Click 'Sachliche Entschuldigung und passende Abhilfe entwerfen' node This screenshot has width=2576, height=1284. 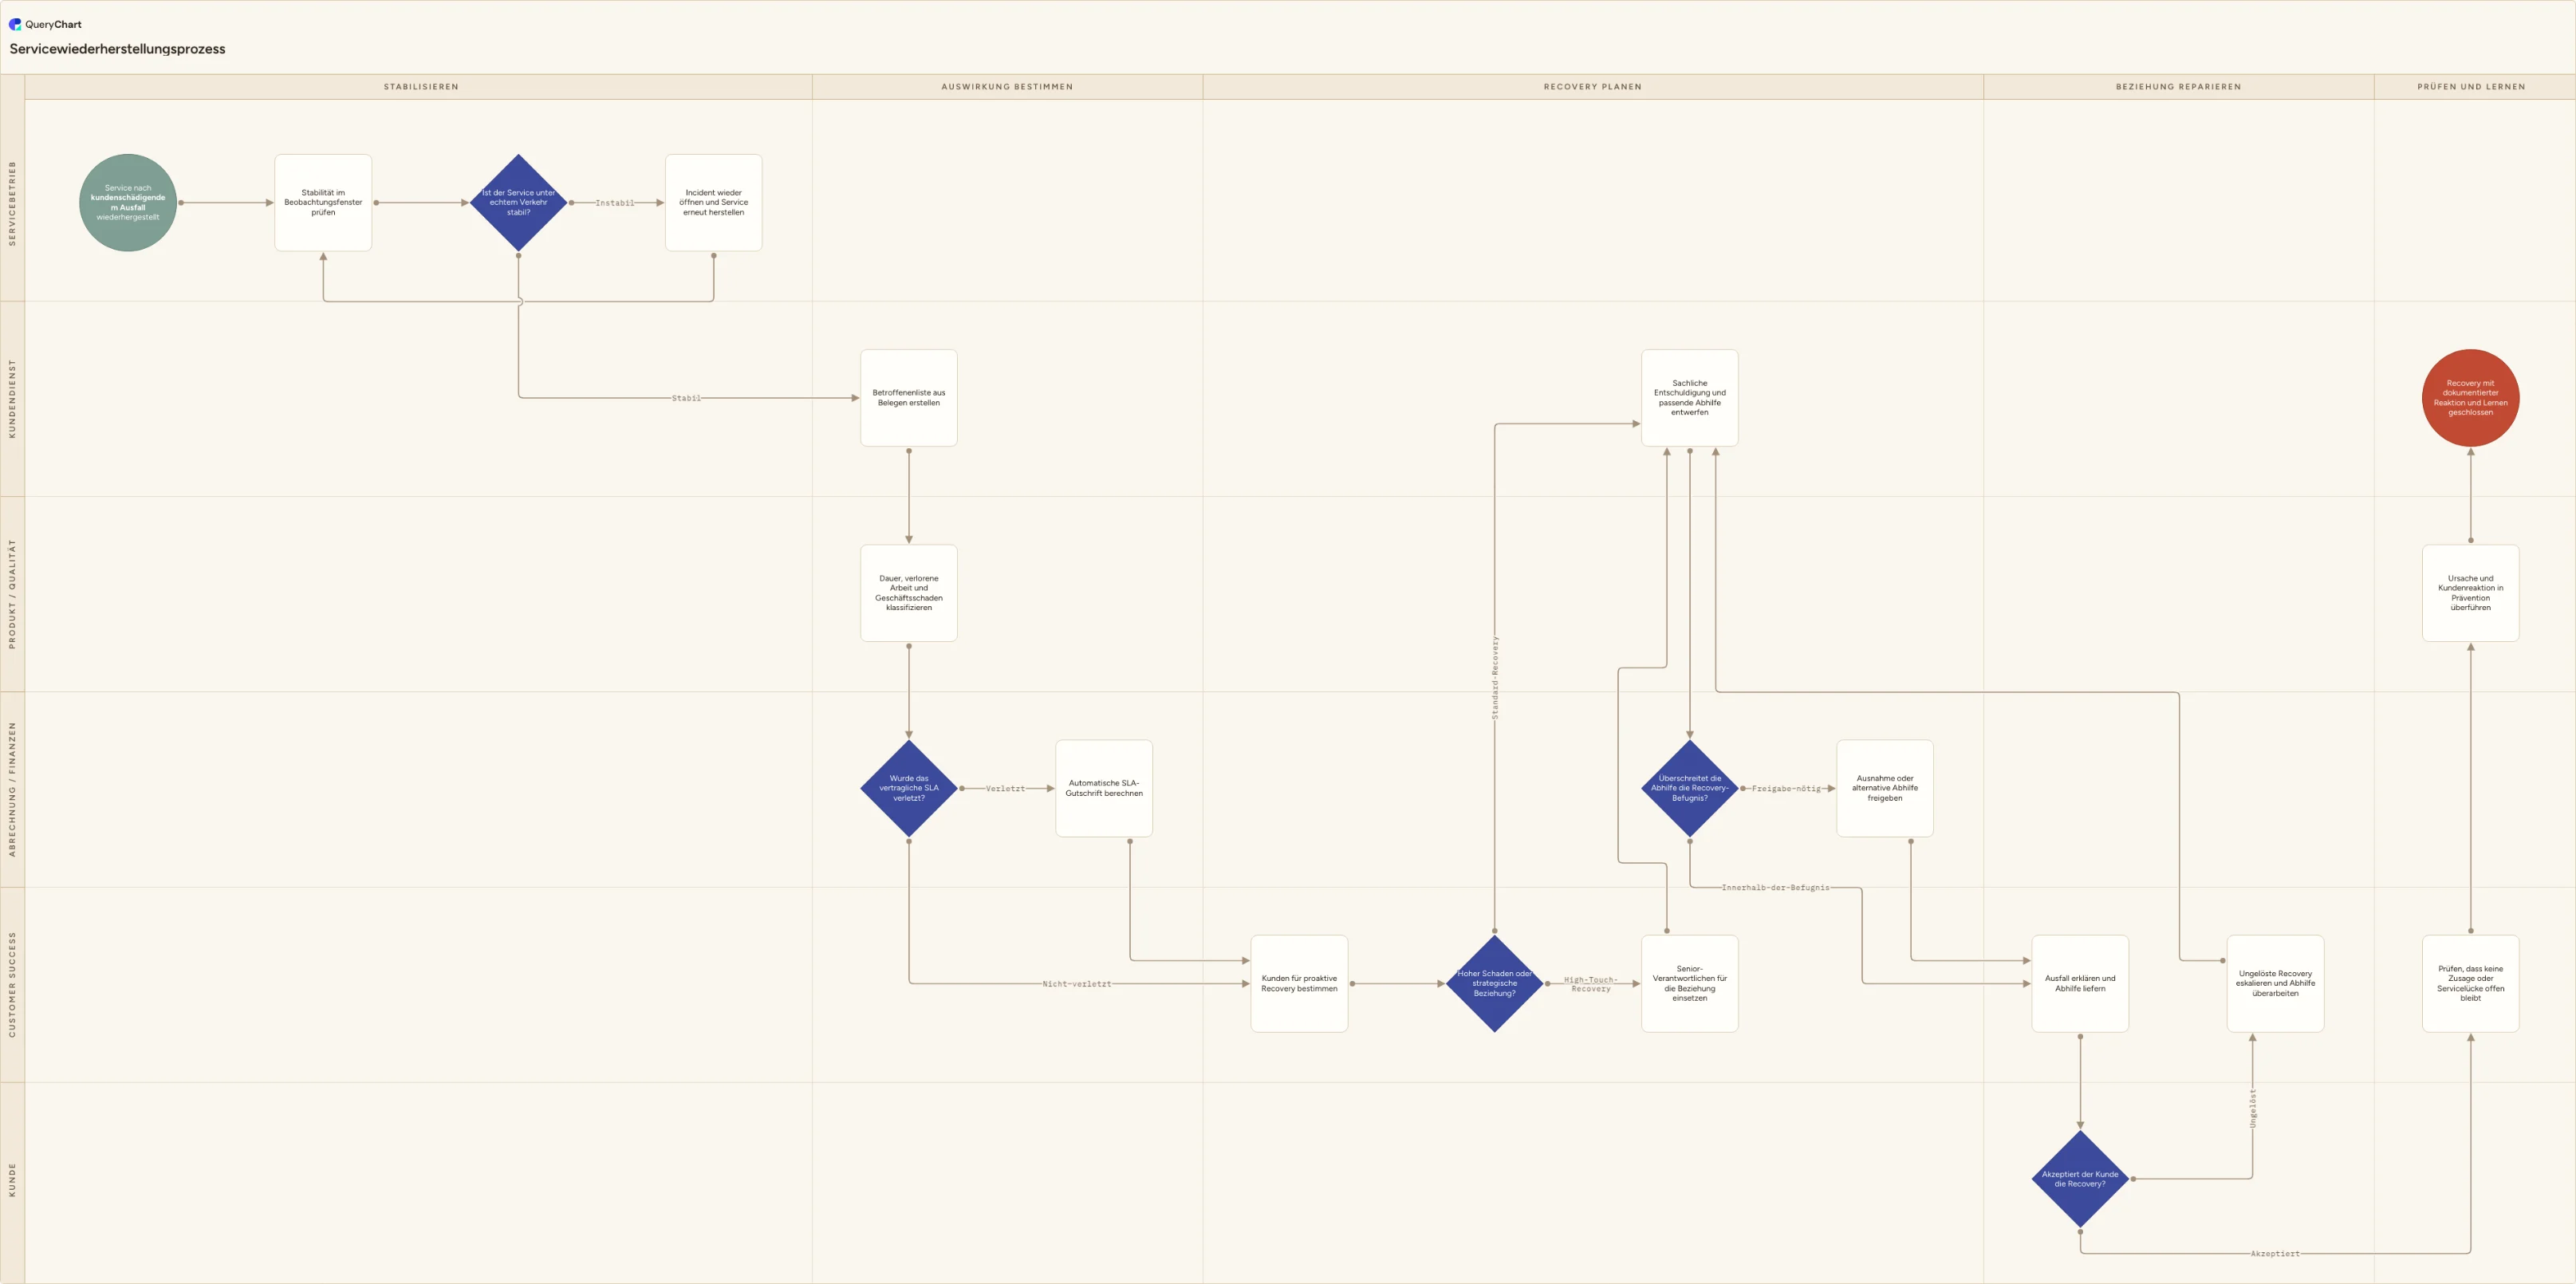tap(1690, 398)
